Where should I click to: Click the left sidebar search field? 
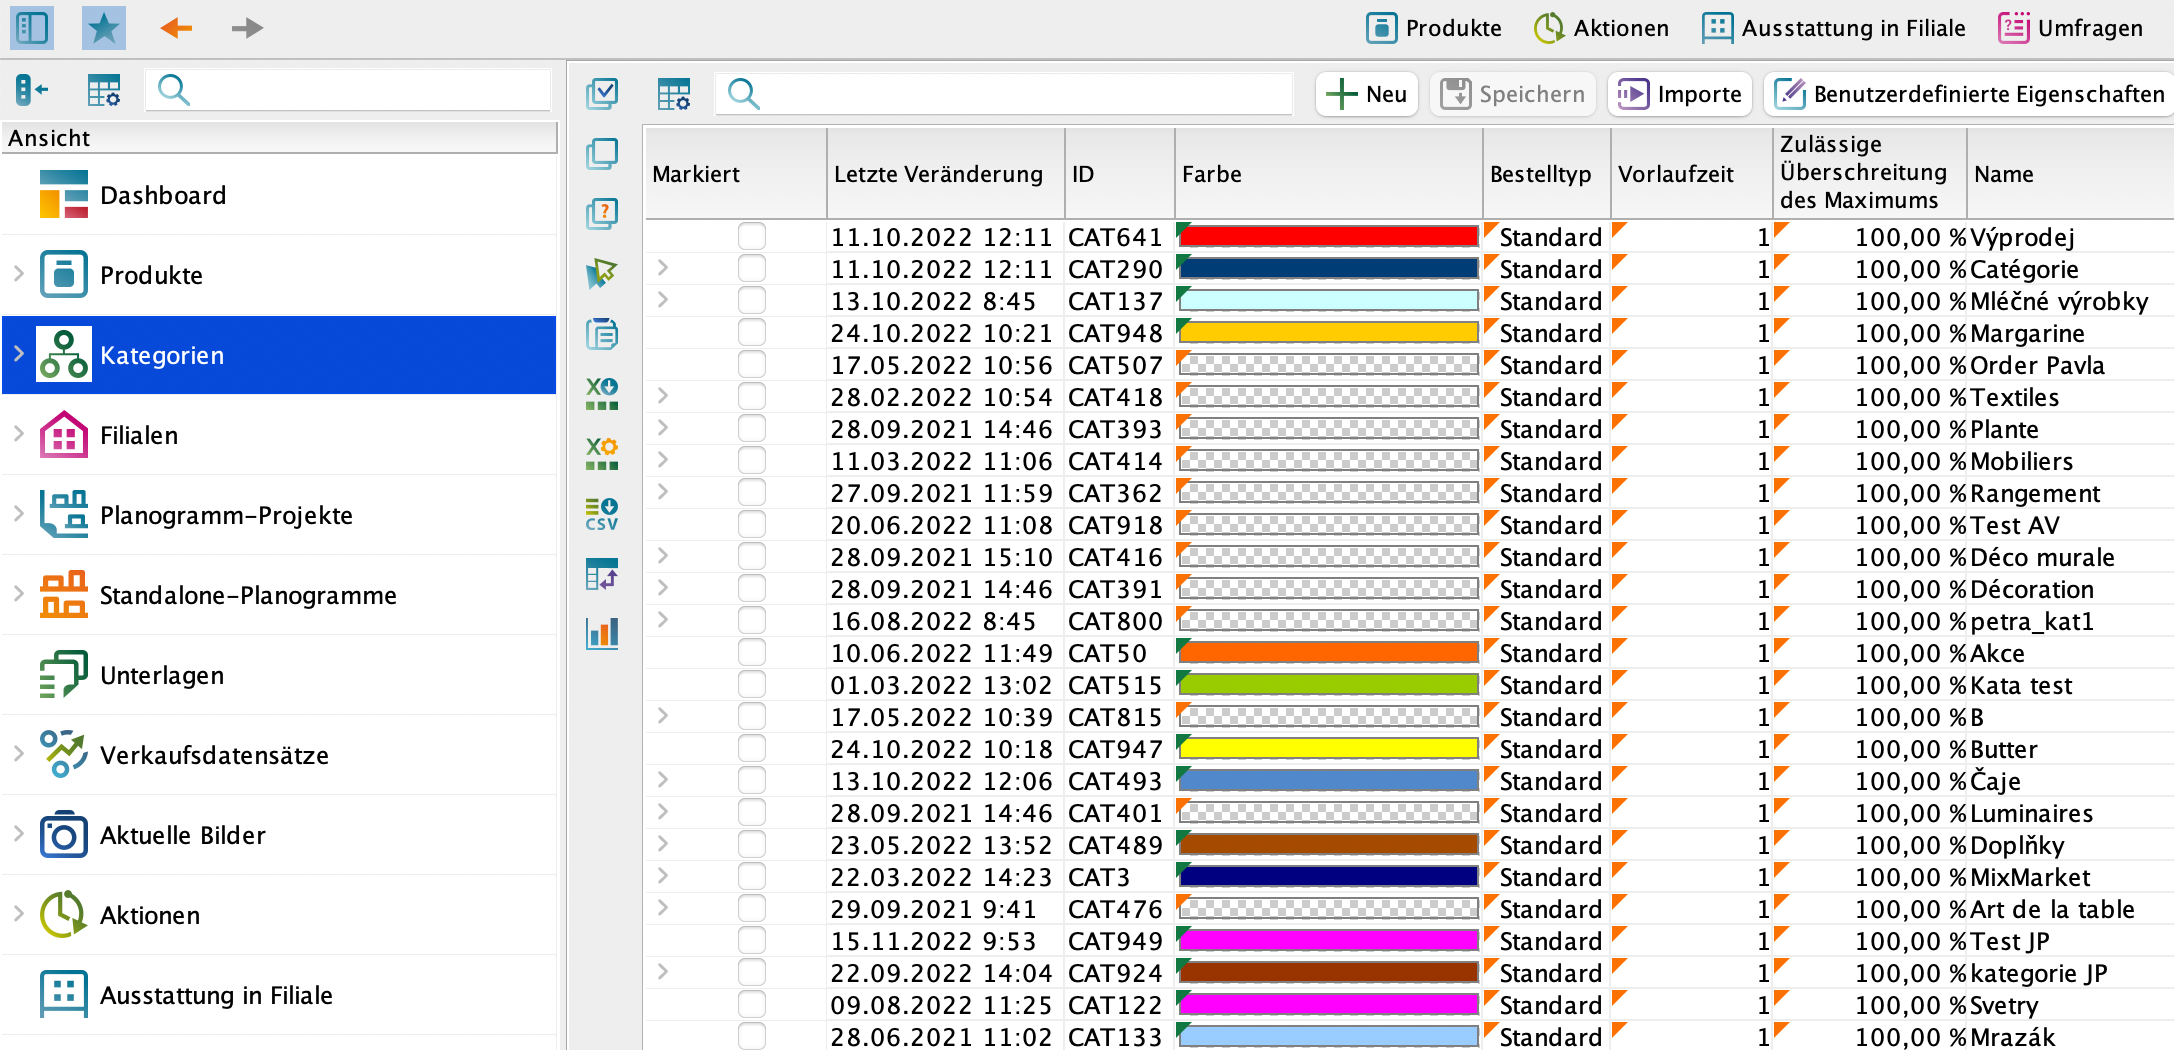click(348, 91)
